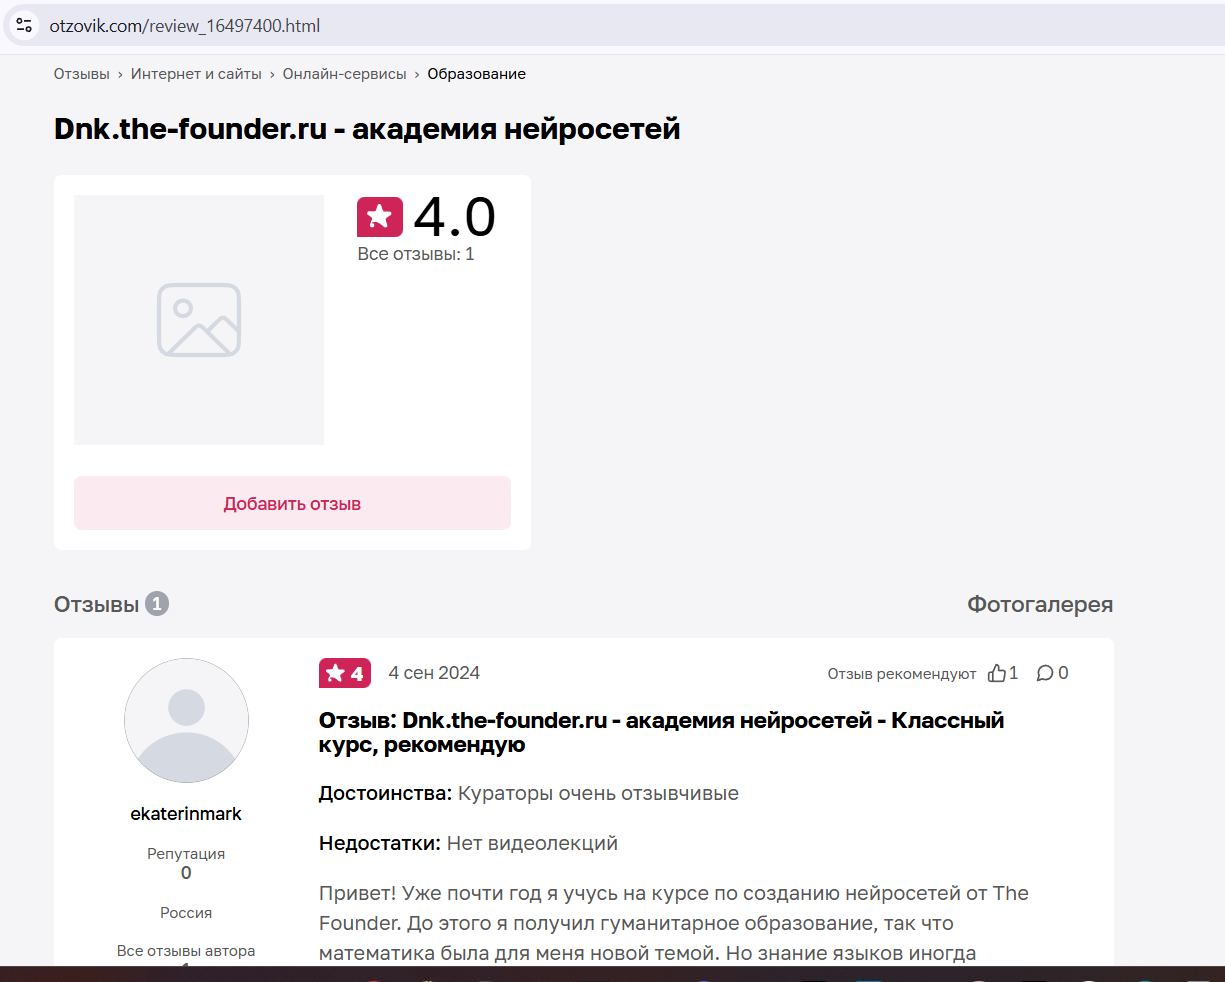This screenshot has height=982, width=1225.
Task: Open the ekaterinmark user profile link
Action: pos(186,814)
